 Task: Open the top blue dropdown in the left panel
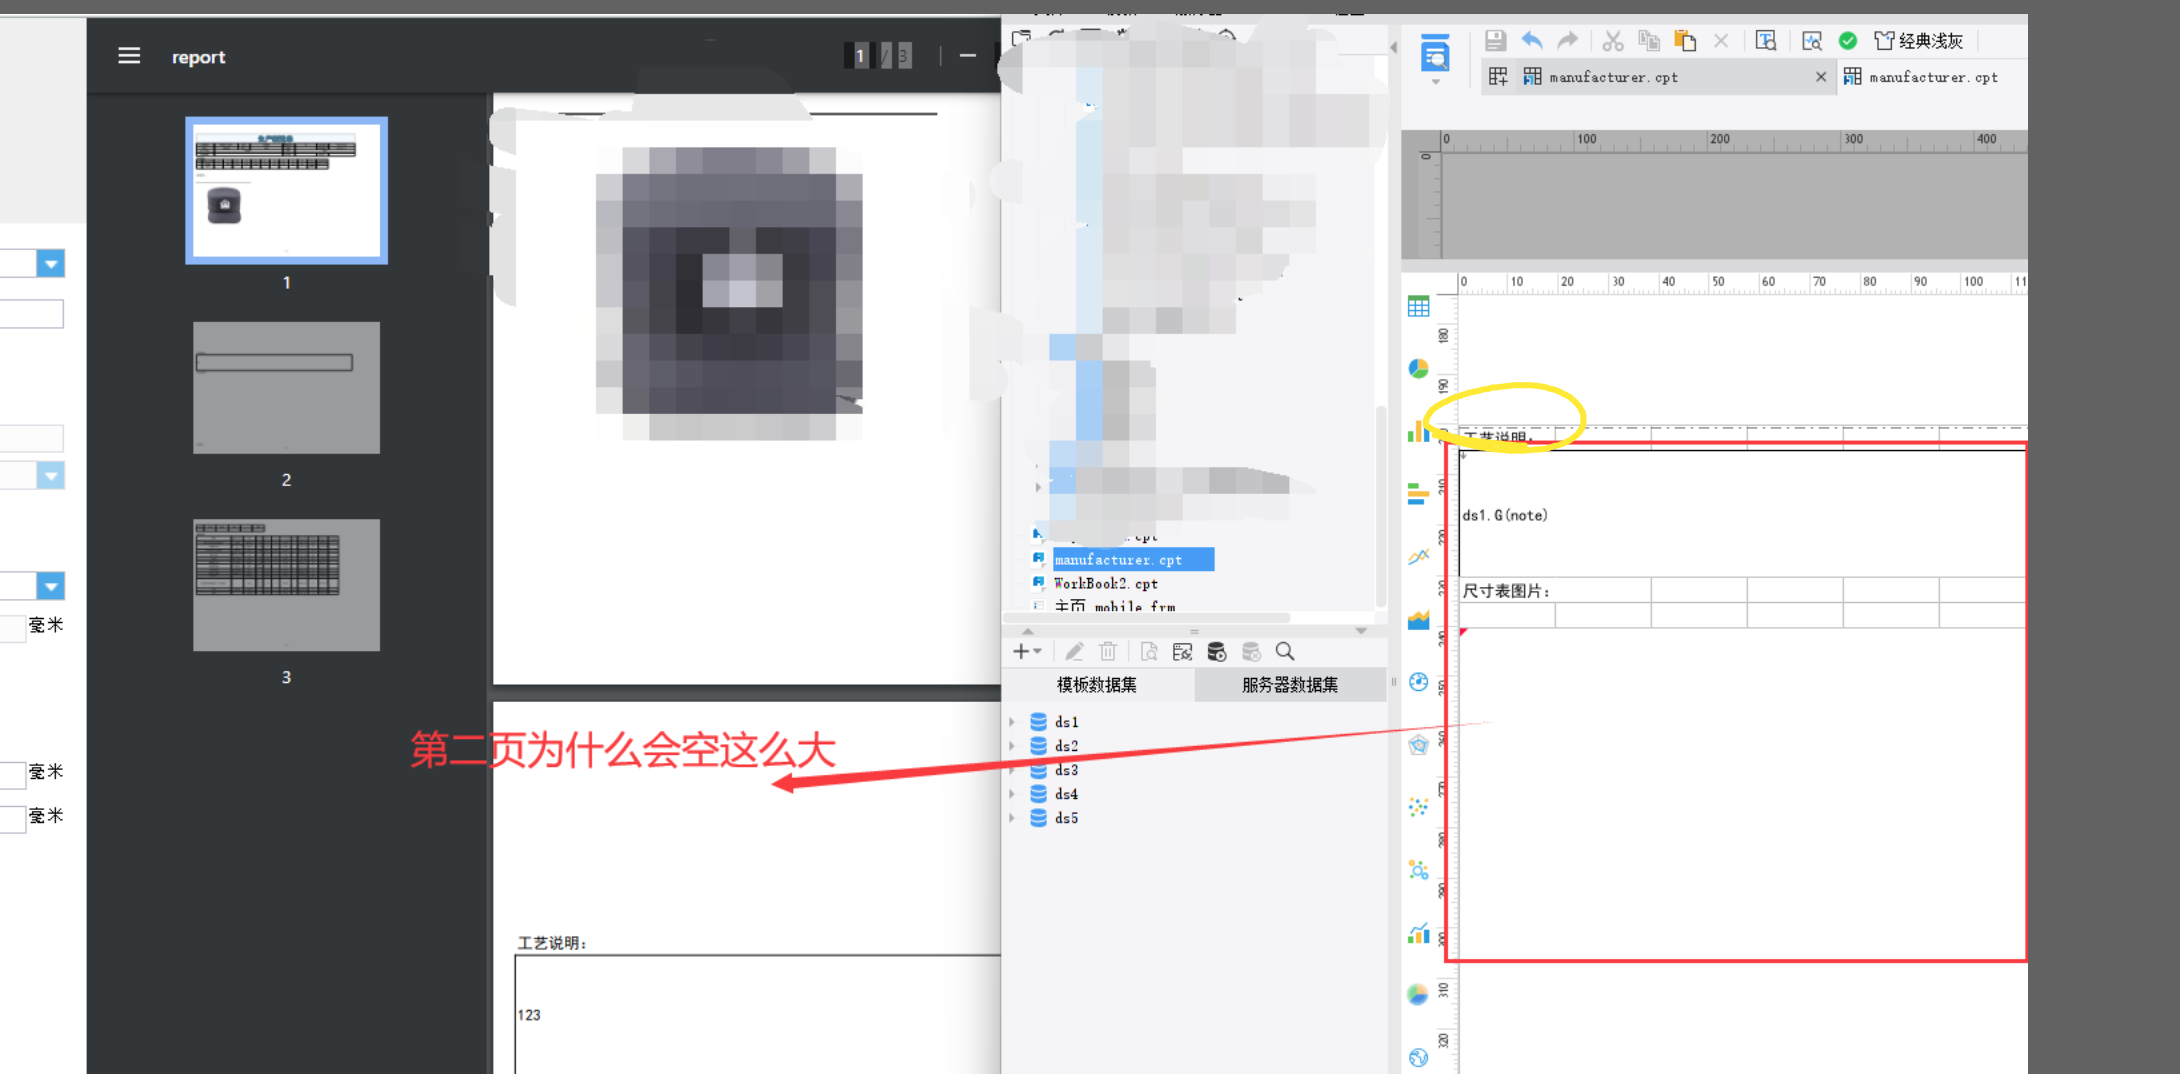click(51, 263)
